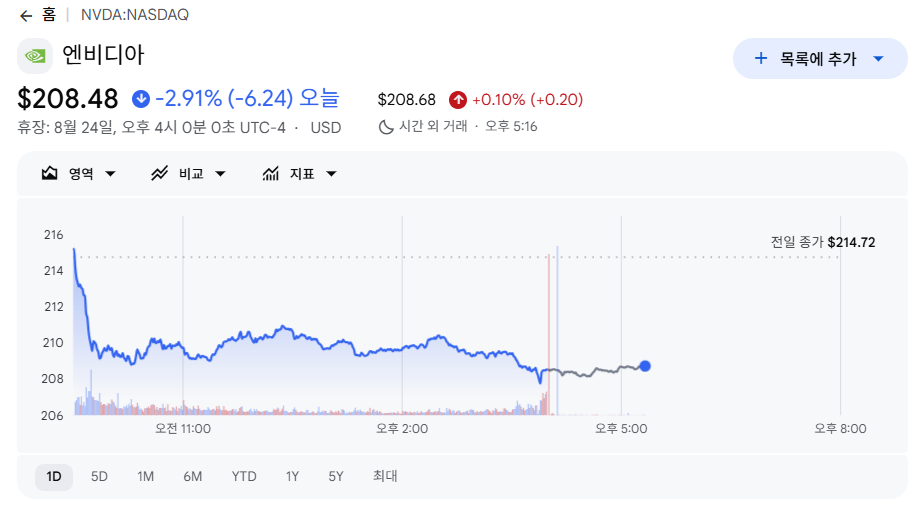Screen dimensions: 922x507
Task: Click the USD currency label
Action: pyautogui.click(x=326, y=128)
